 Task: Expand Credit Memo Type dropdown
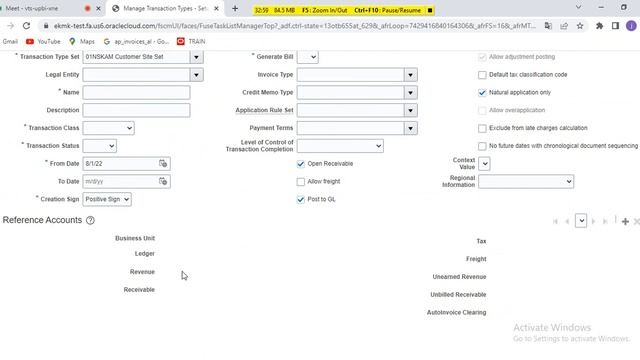(410, 93)
